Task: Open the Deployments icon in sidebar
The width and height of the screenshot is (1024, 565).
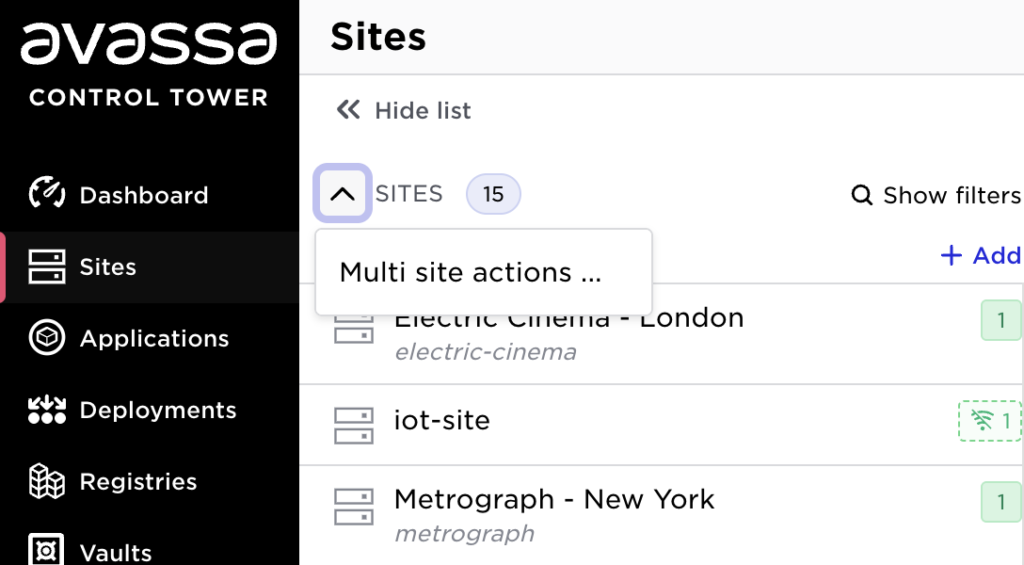Action: click(x=47, y=410)
